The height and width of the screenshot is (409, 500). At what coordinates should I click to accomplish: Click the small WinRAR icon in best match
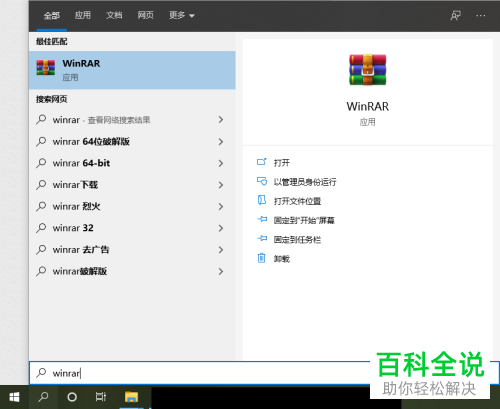[x=46, y=68]
